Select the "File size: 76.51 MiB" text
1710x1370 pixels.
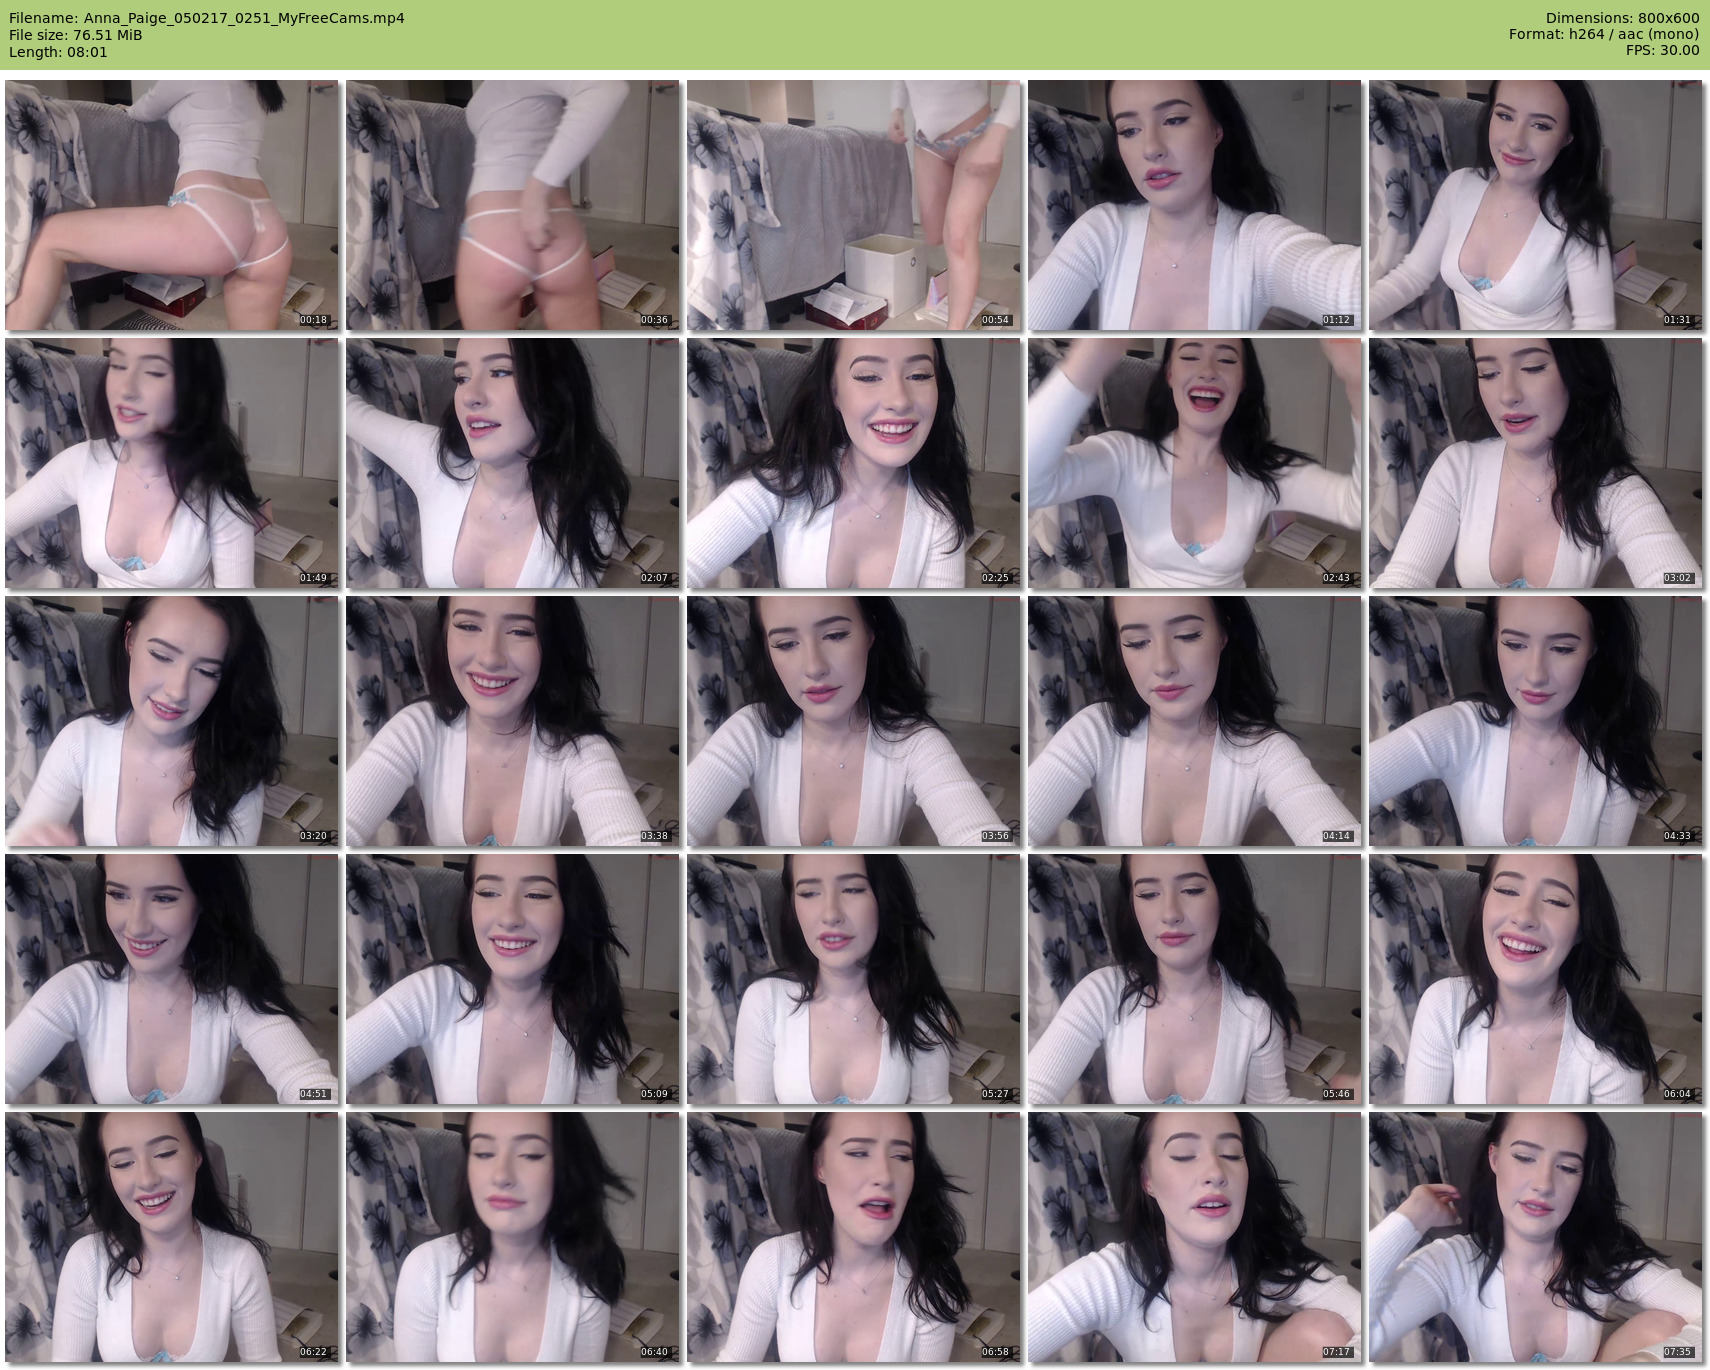tap(76, 35)
